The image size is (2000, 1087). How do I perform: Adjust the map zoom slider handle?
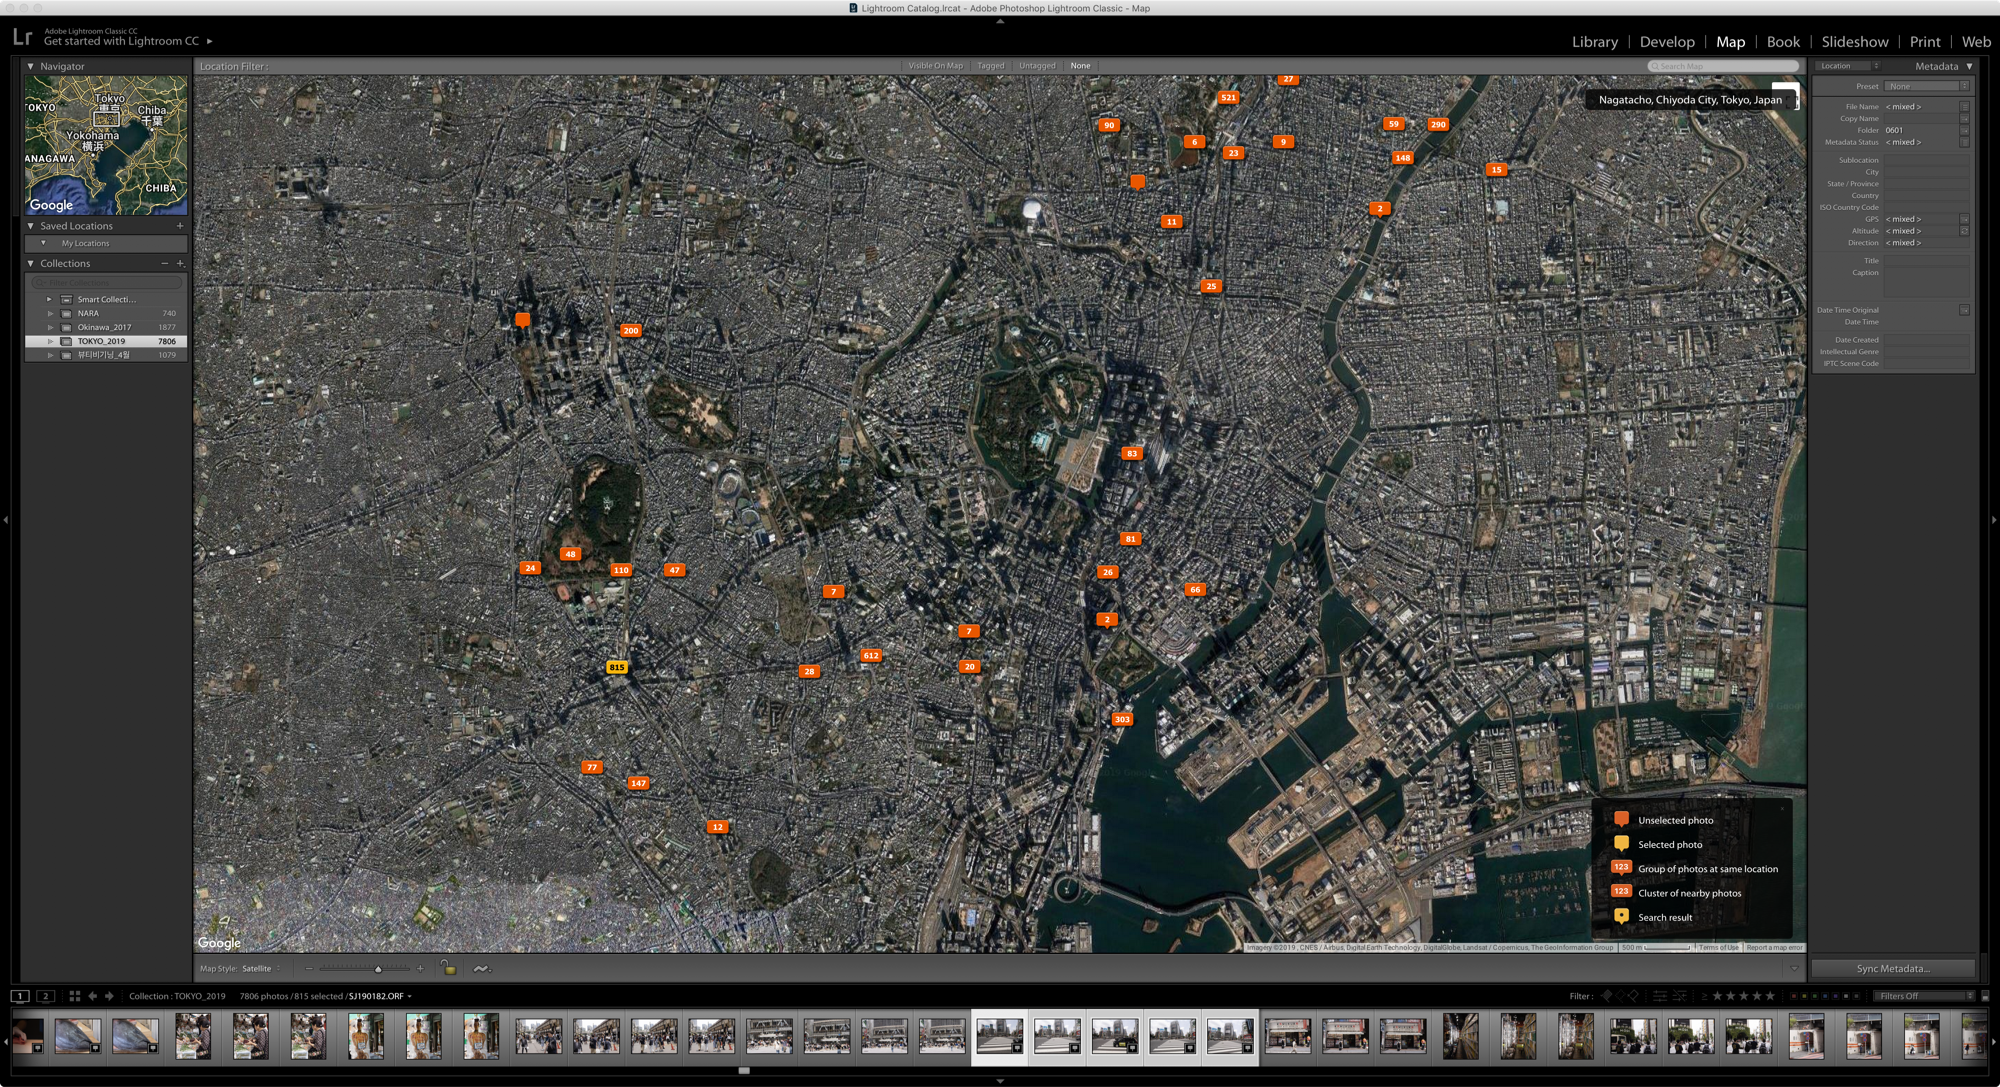point(378,969)
